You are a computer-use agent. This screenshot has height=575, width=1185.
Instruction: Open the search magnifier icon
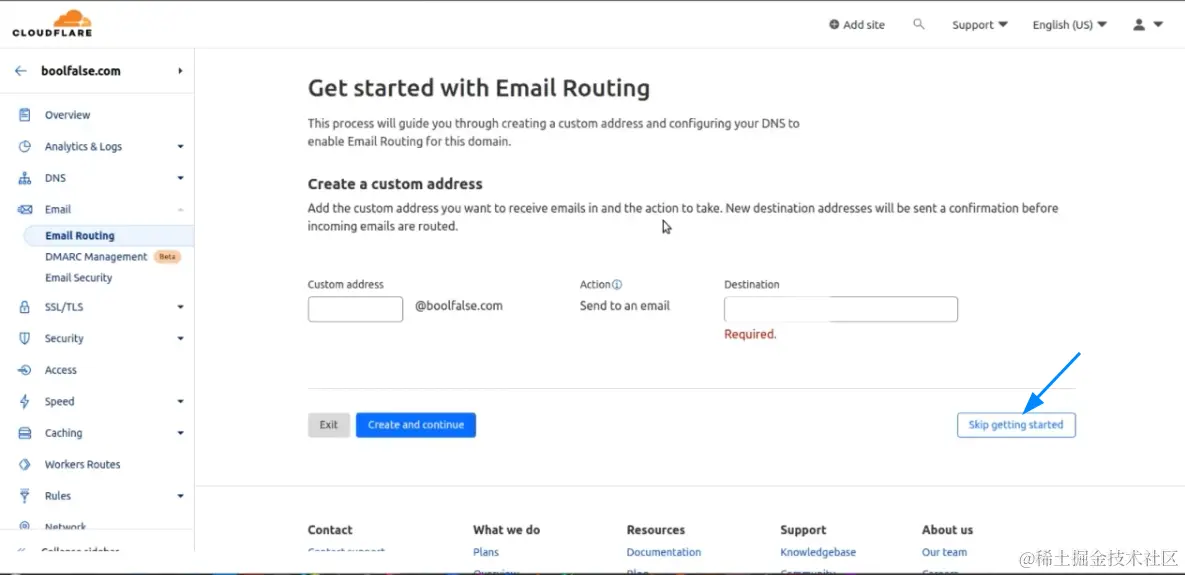coord(918,24)
